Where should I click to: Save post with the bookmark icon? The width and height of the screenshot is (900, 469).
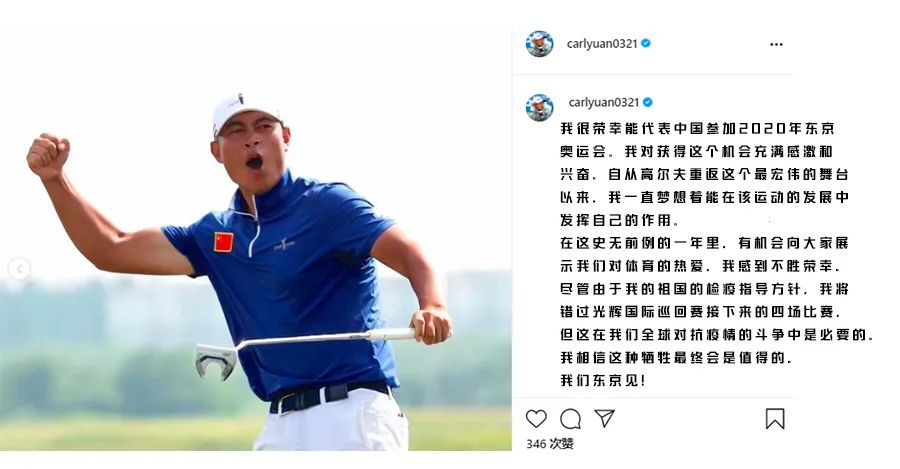[x=775, y=418]
